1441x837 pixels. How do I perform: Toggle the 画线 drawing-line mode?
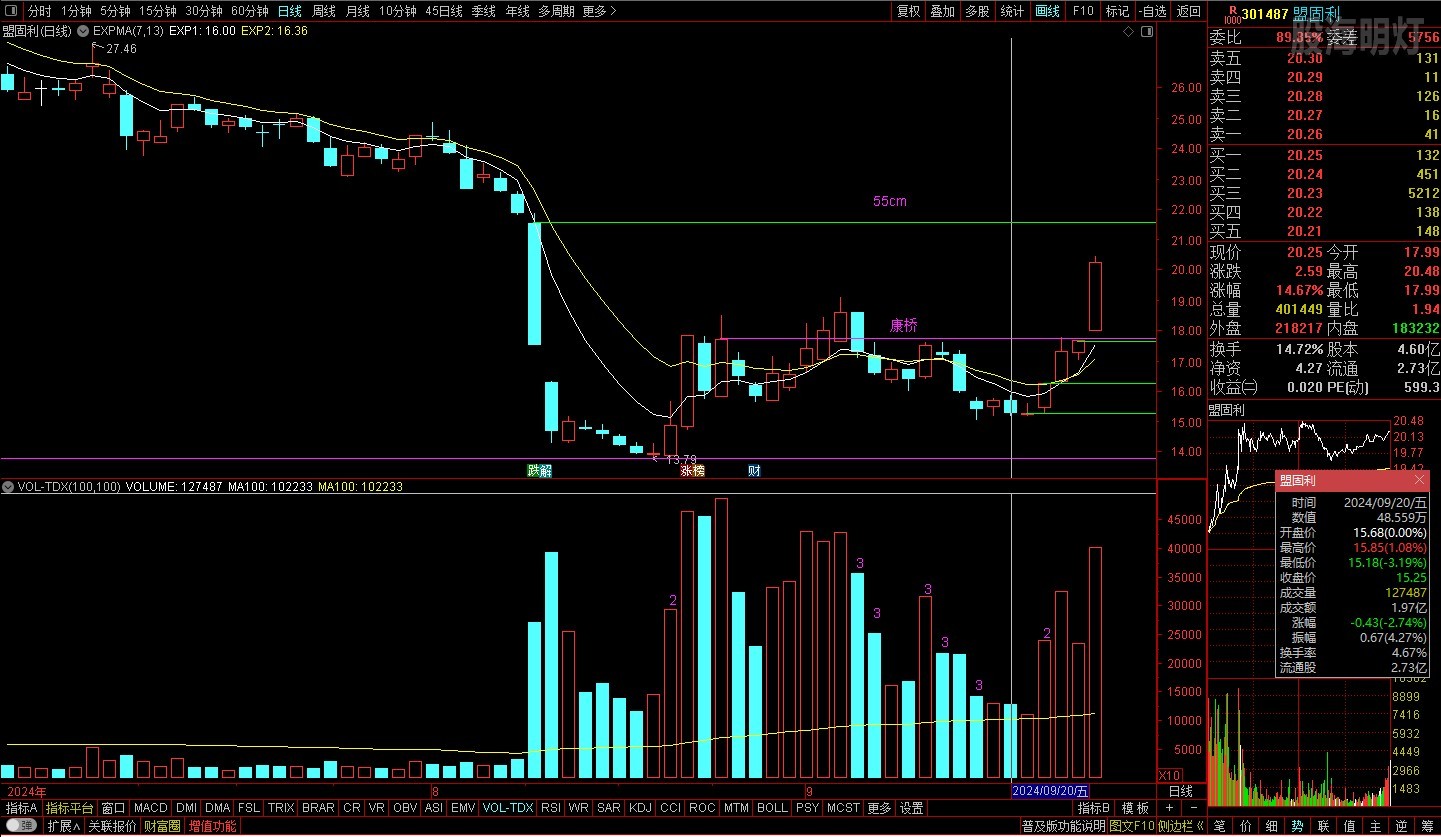click(x=1047, y=11)
